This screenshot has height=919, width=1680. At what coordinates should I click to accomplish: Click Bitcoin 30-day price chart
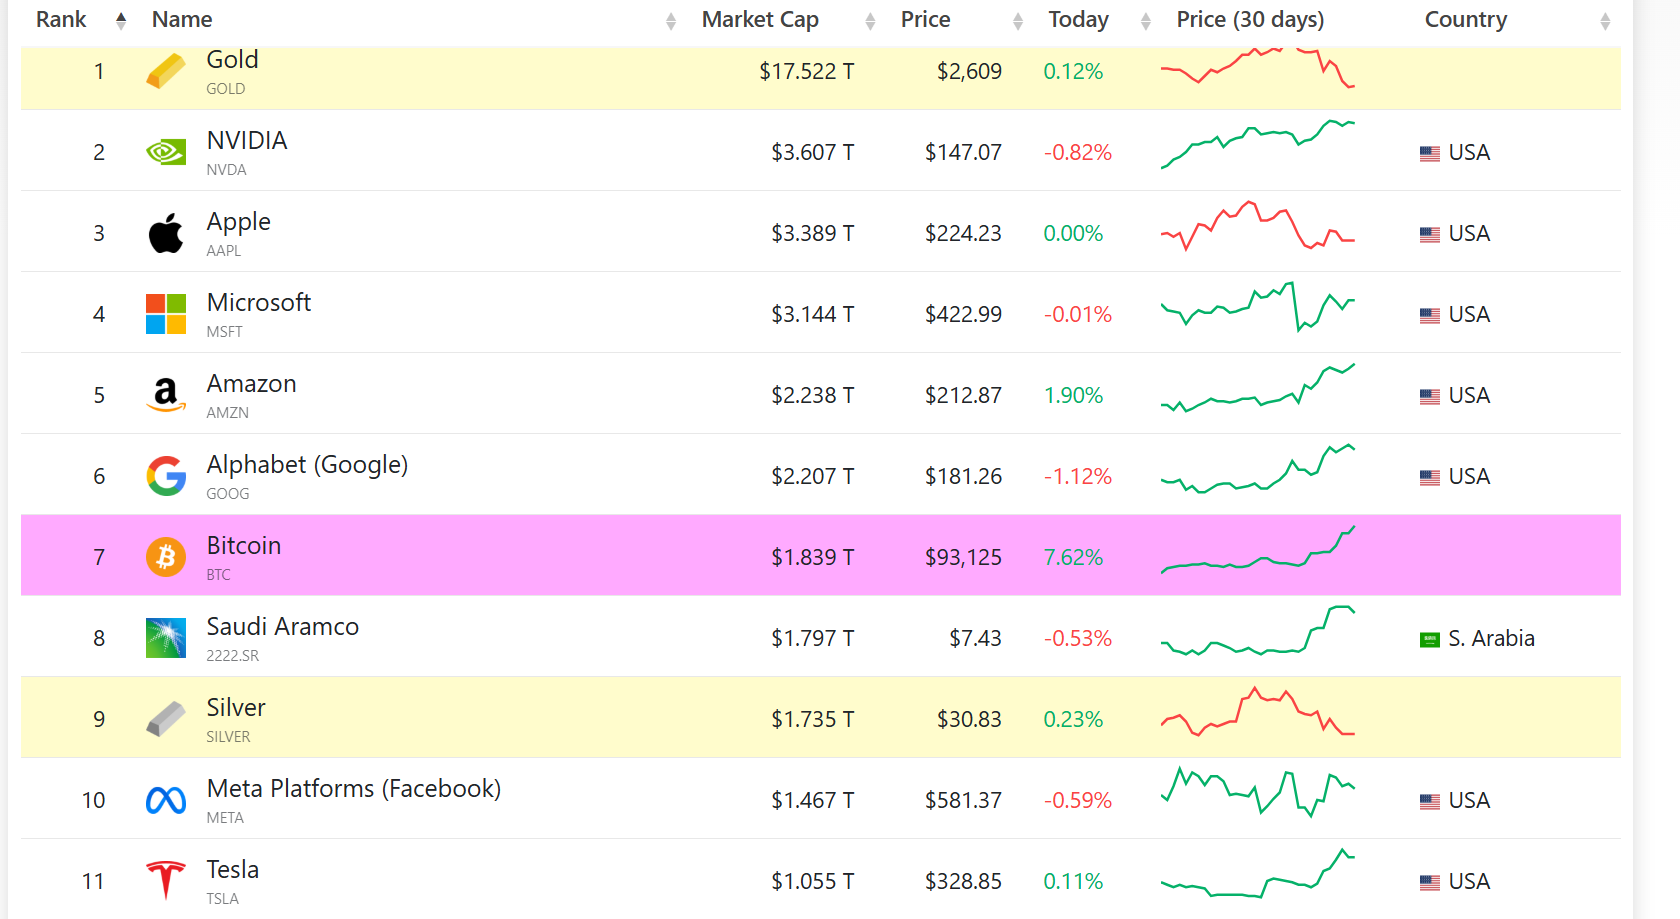tap(1258, 550)
